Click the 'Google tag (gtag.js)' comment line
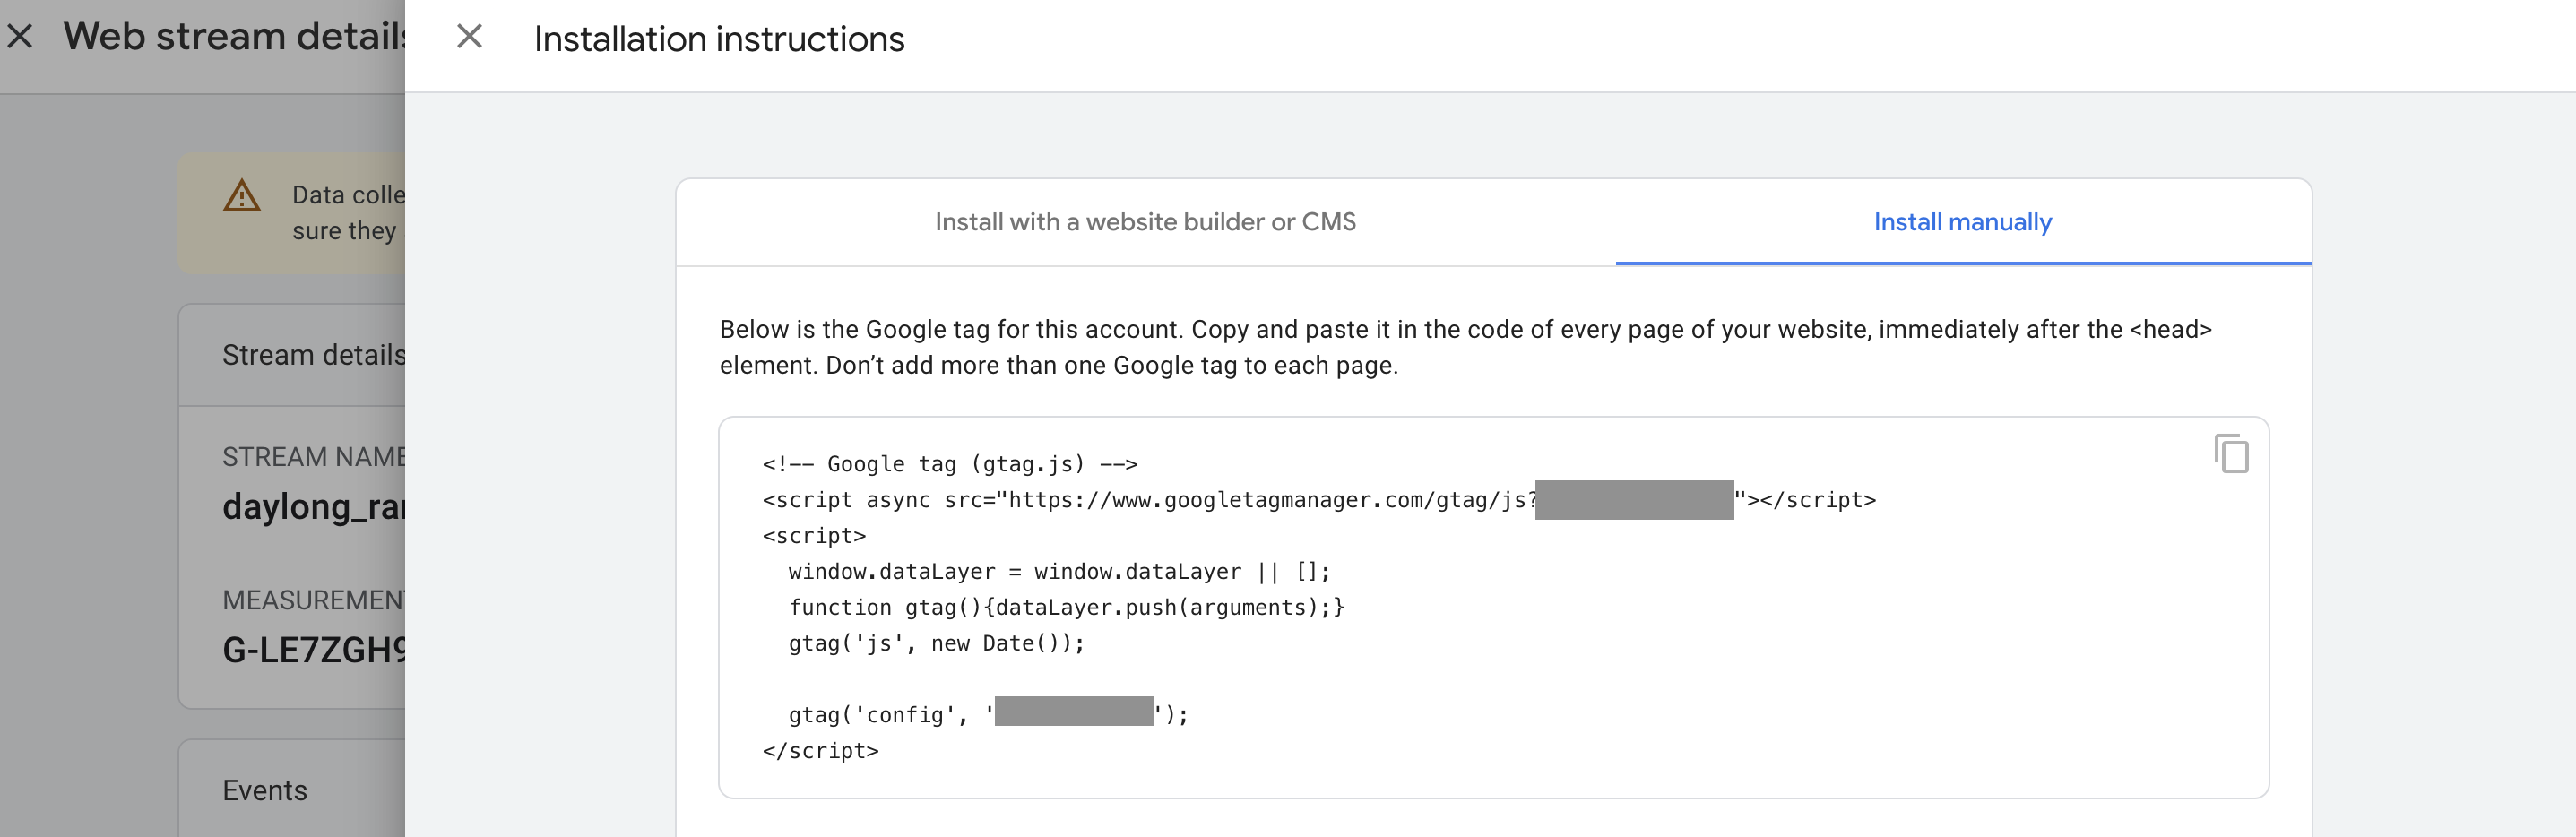 point(950,464)
